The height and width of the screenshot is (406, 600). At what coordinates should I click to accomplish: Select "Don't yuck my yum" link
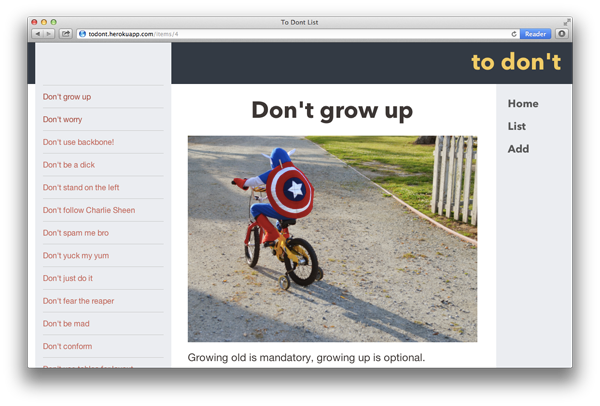[76, 256]
